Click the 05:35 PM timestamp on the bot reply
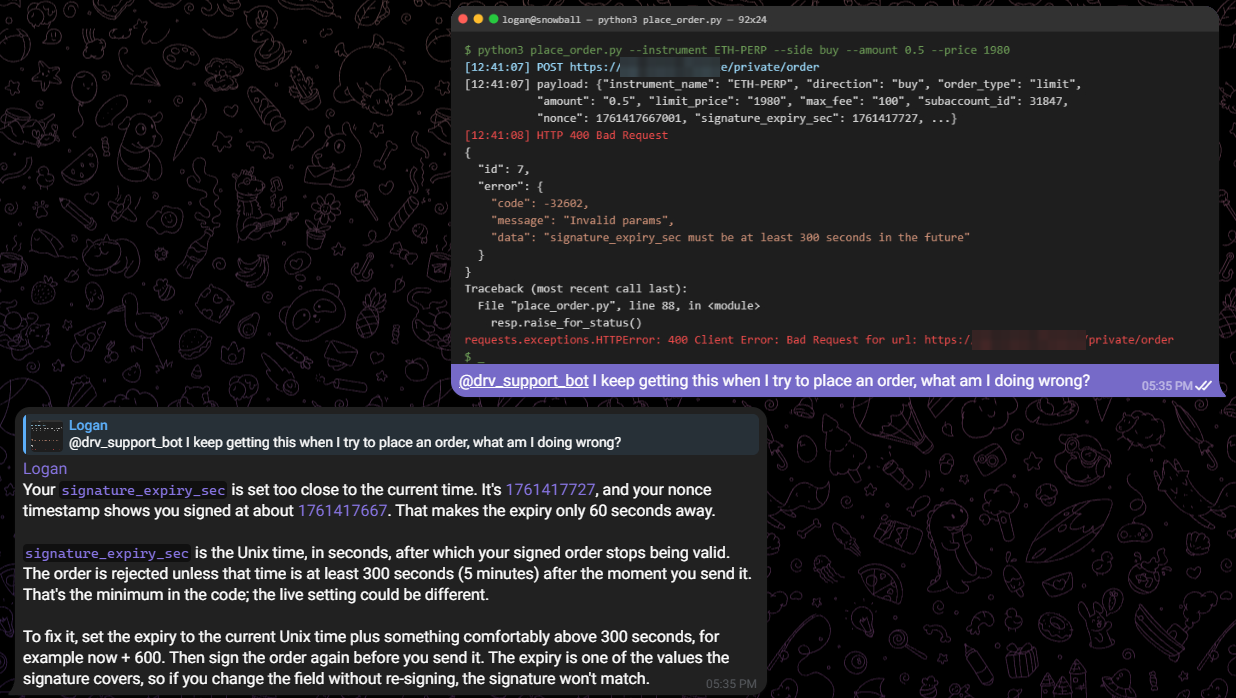1236x698 pixels. click(731, 684)
